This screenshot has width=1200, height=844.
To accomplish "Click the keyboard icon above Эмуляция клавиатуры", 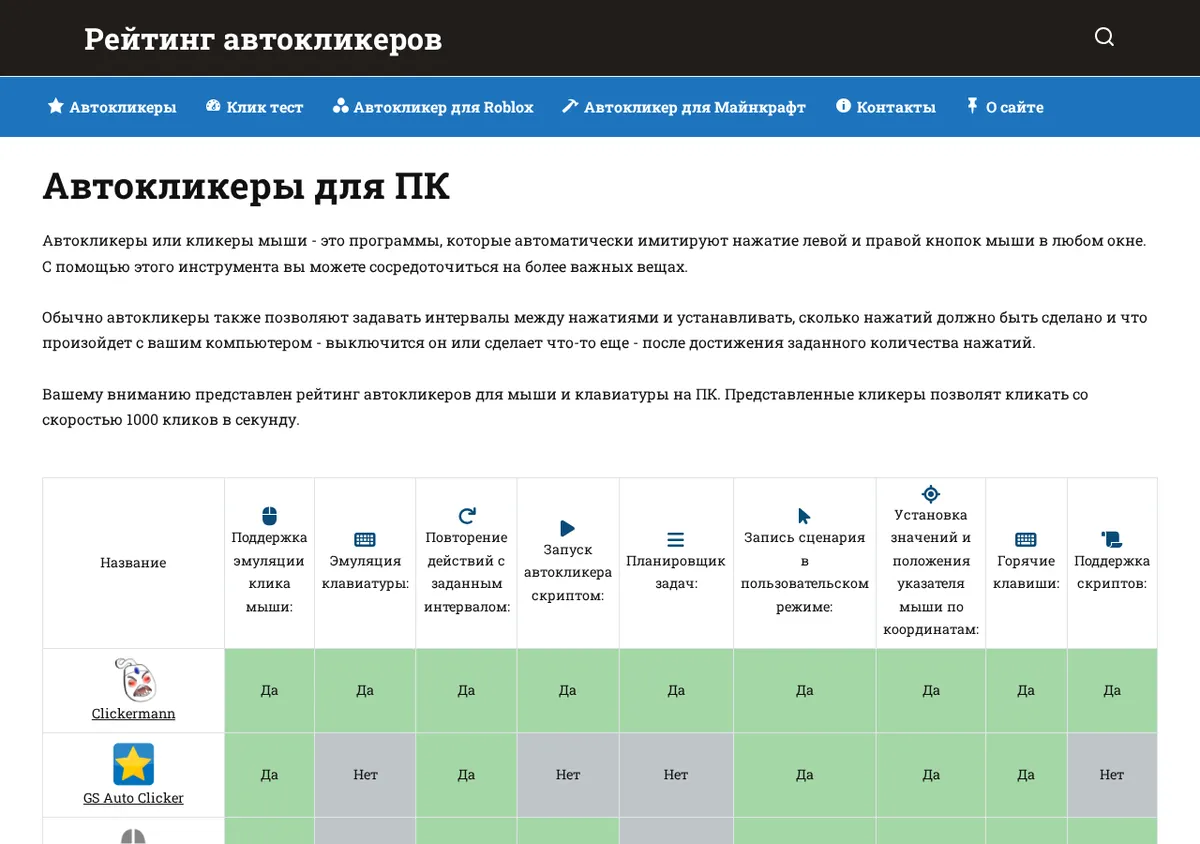I will coord(365,539).
